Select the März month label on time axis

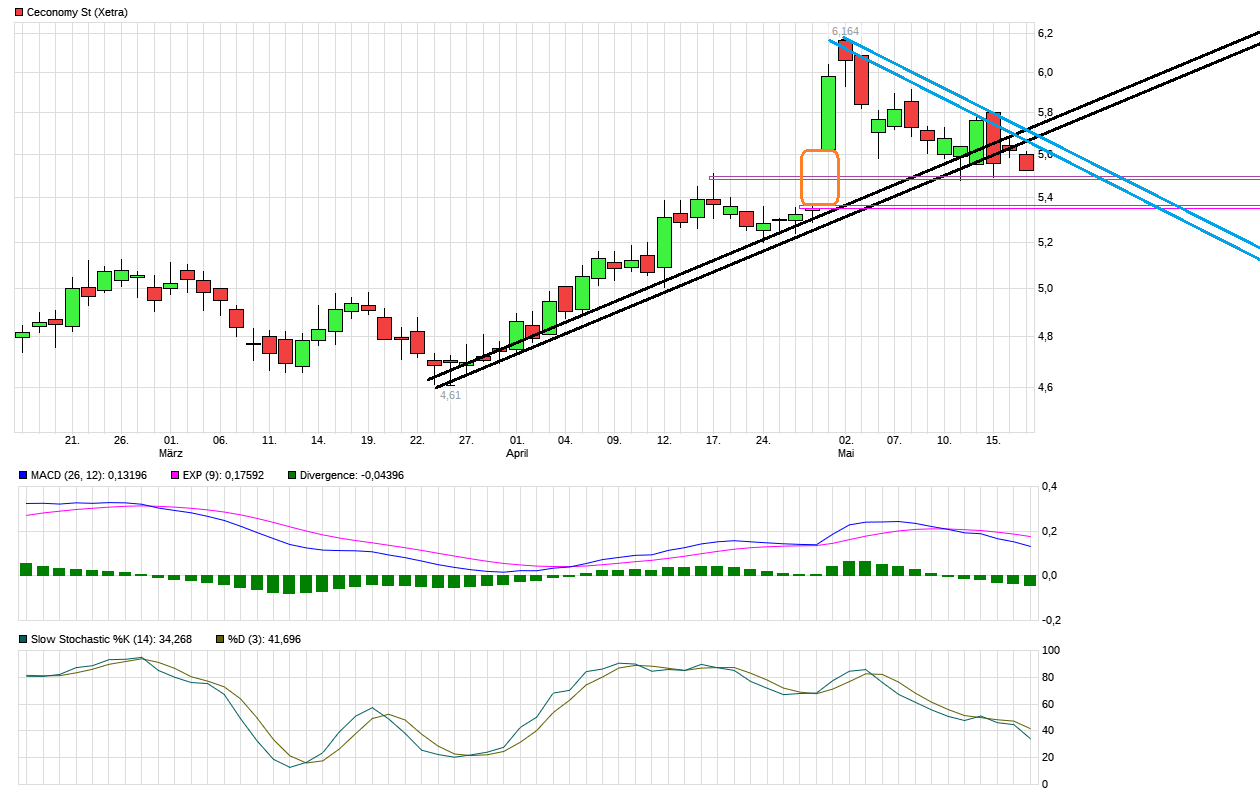pos(171,453)
